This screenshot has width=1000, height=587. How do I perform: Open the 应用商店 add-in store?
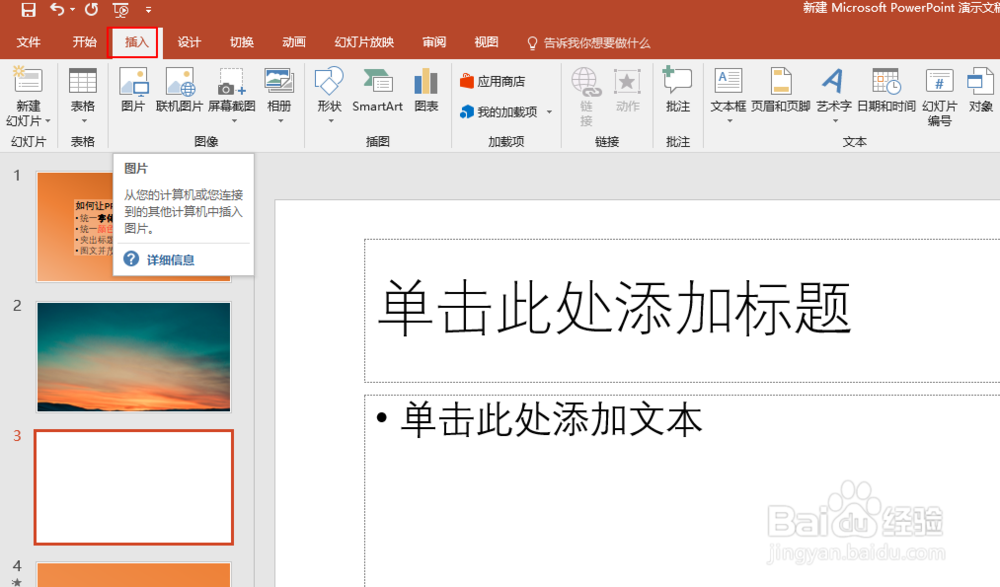pyautogui.click(x=493, y=81)
